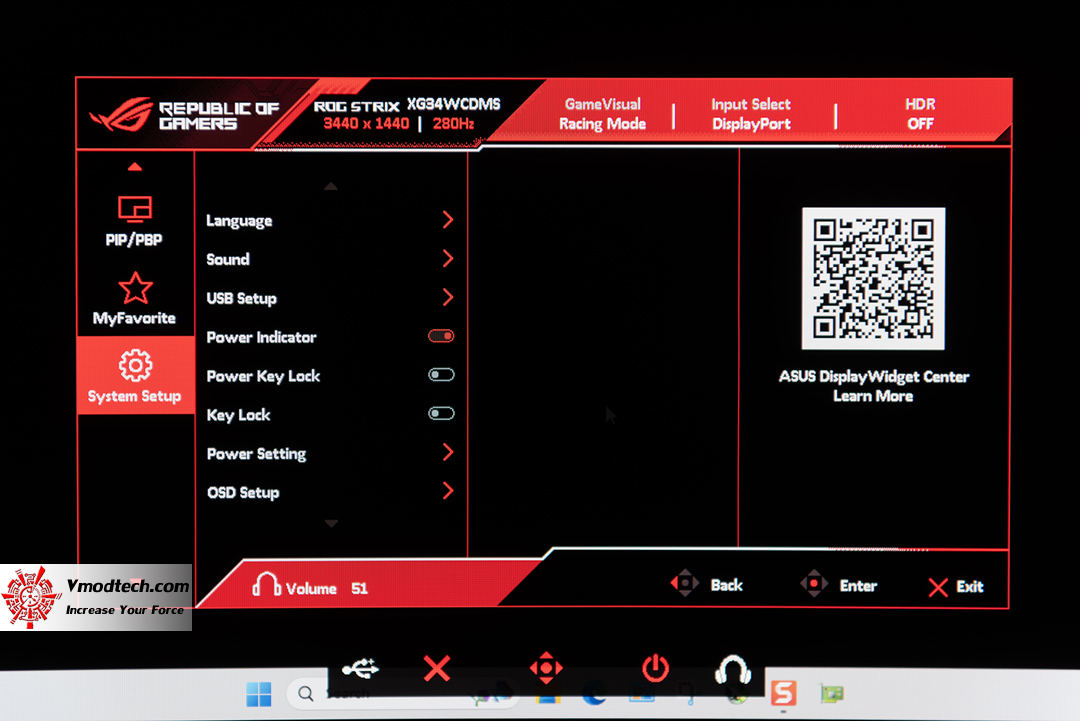The image size is (1080, 721).
Task: Click the headphone shortcut icon on the bottom bar
Action: [x=732, y=669]
